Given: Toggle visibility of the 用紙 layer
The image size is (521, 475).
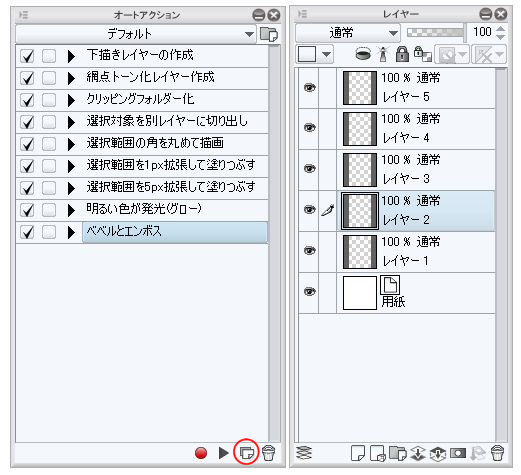Looking at the screenshot, I should coord(310,292).
